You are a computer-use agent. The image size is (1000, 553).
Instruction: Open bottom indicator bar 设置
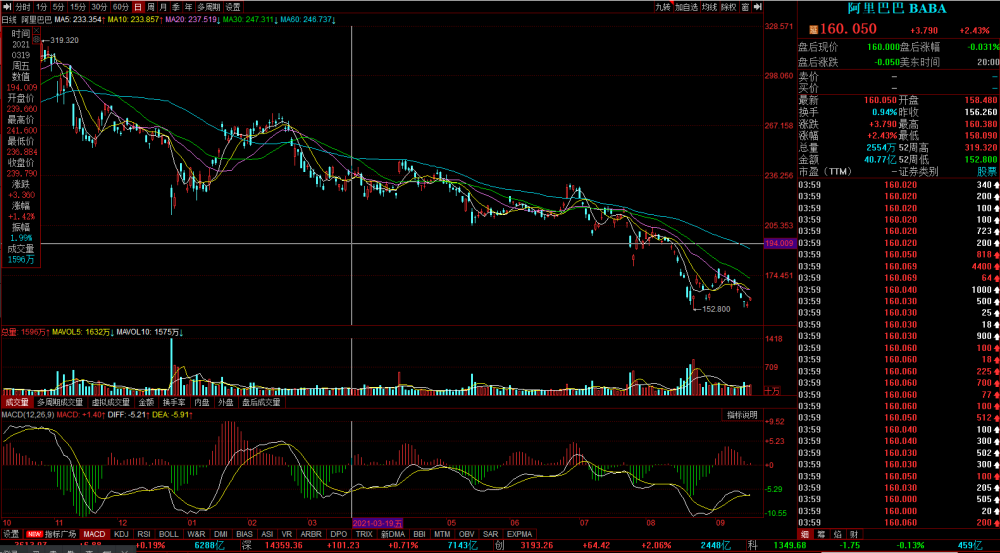pos(11,534)
